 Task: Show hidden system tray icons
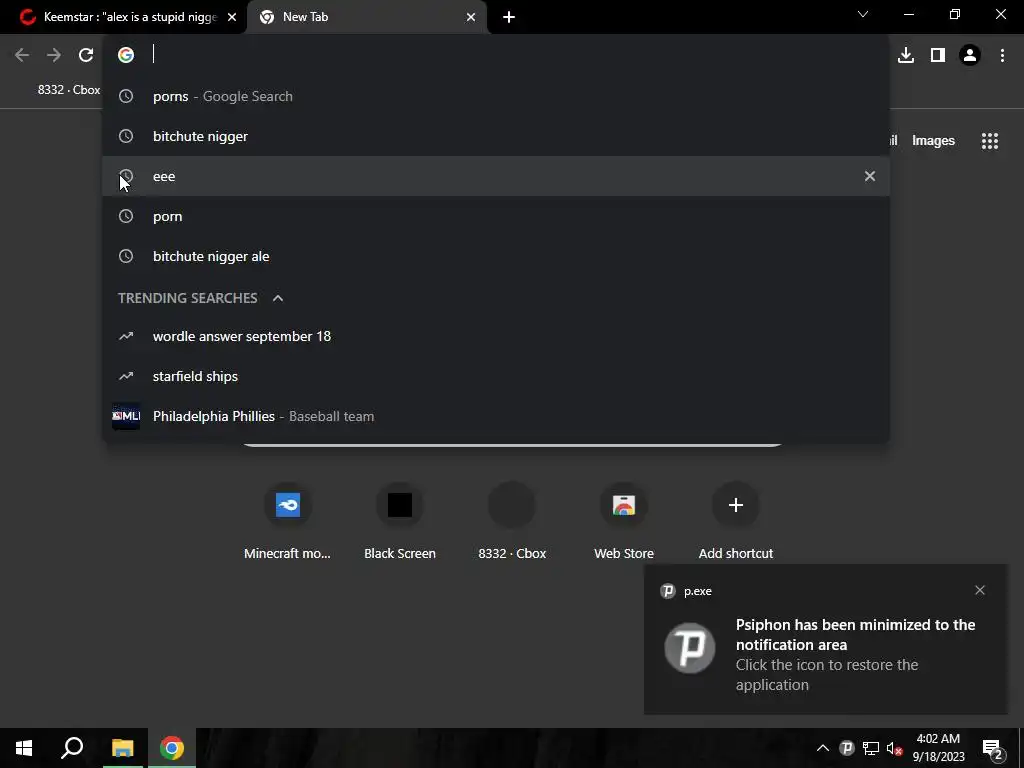(823, 748)
